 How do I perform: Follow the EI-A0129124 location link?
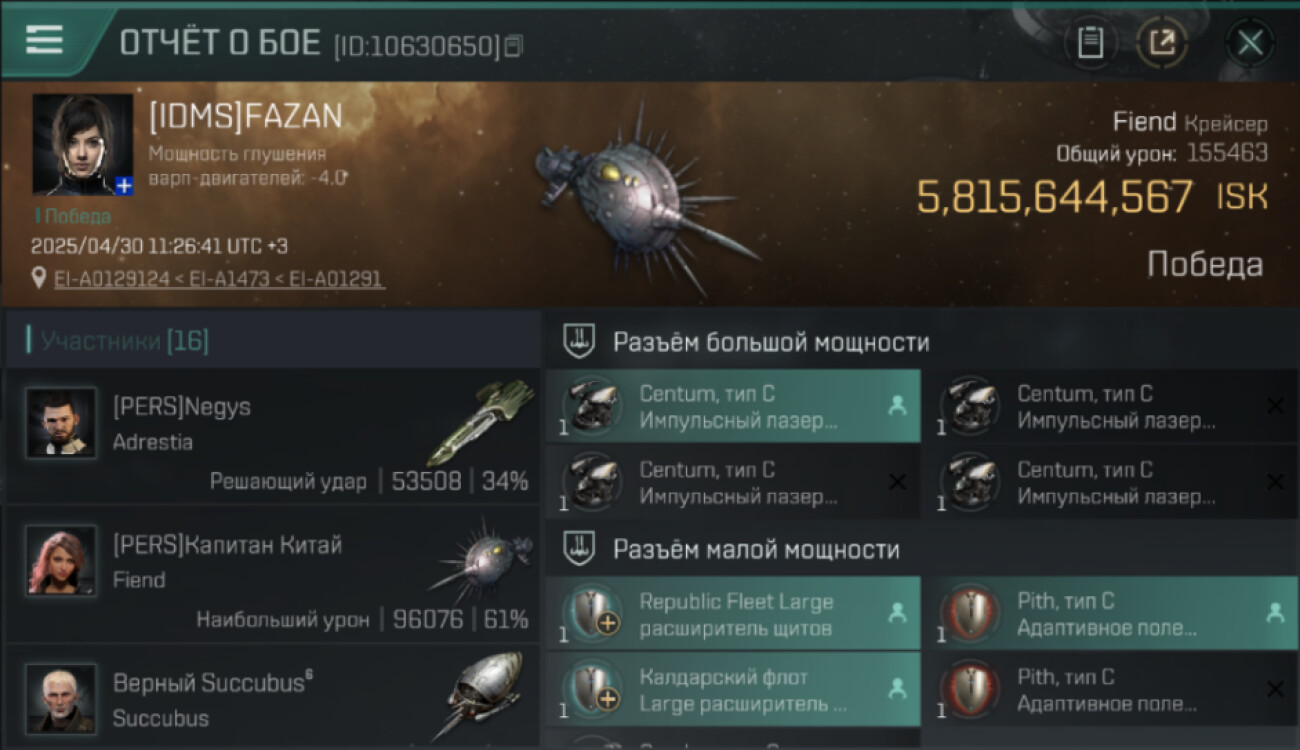112,279
